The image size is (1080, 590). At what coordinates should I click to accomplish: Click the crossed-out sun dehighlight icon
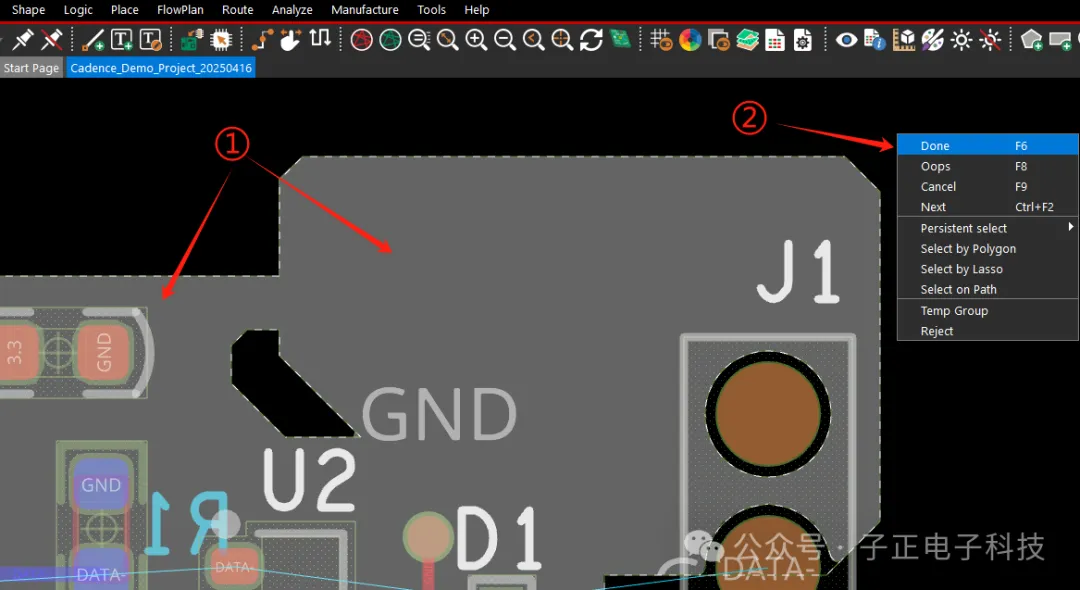tap(990, 40)
